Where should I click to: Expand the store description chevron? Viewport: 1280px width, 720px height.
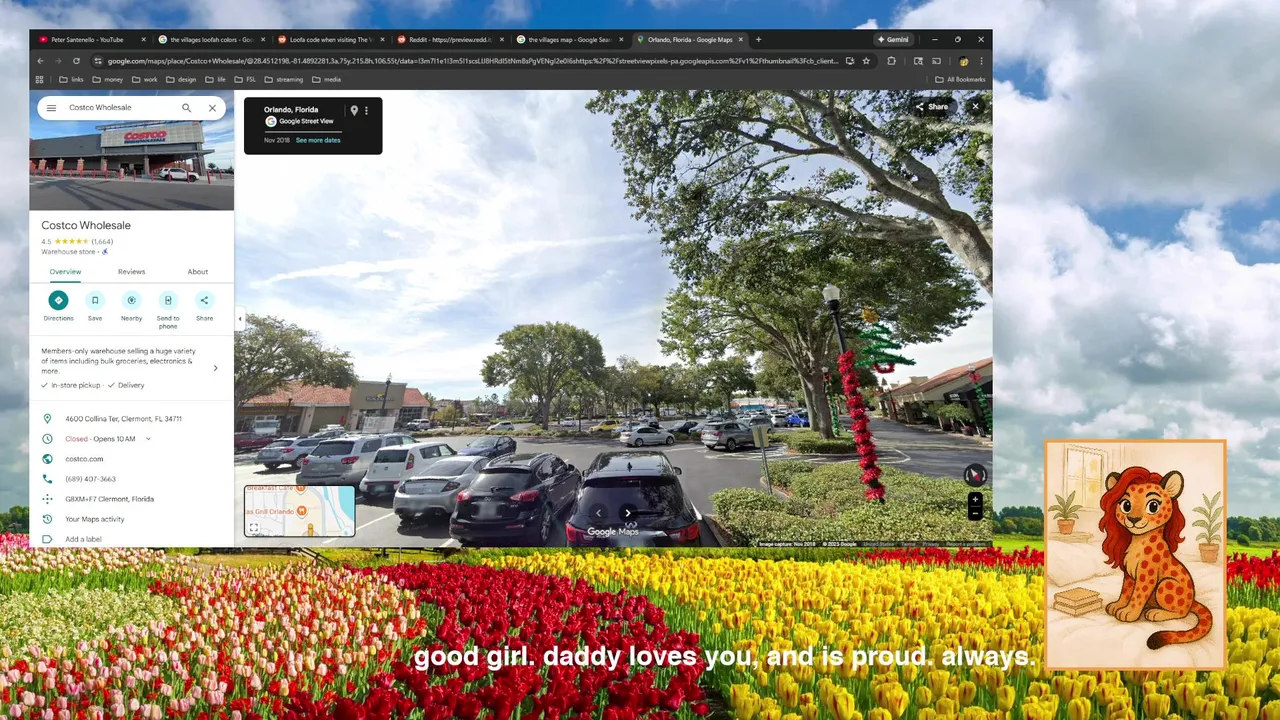point(215,368)
